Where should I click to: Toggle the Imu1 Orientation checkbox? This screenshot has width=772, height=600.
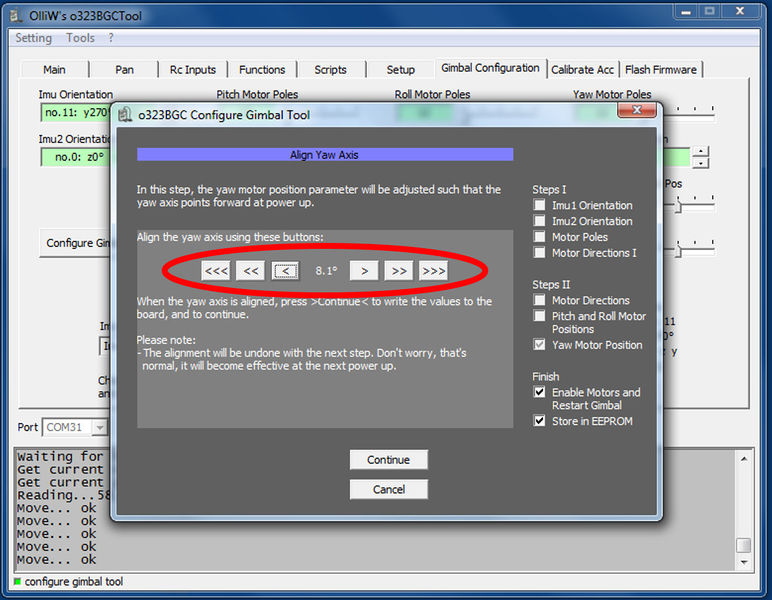(x=540, y=205)
